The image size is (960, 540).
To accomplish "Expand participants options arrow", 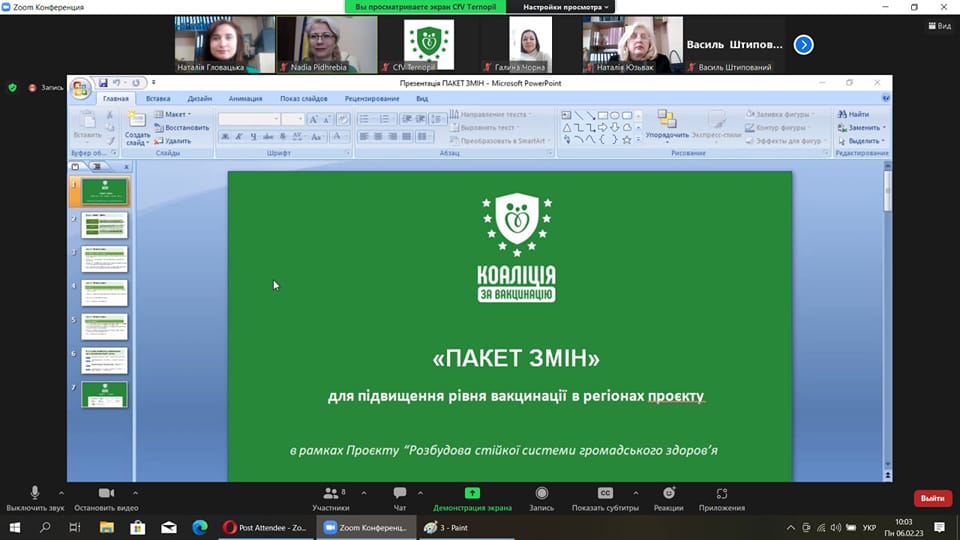I will pyautogui.click(x=364, y=492).
